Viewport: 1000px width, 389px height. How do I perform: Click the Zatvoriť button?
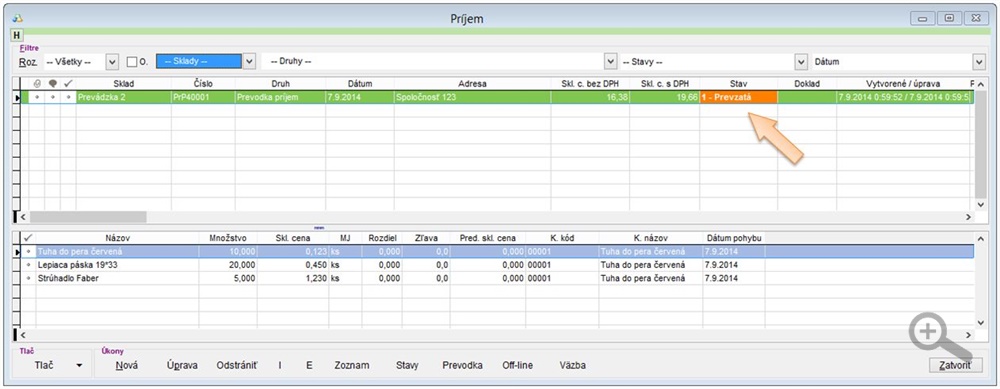click(955, 366)
